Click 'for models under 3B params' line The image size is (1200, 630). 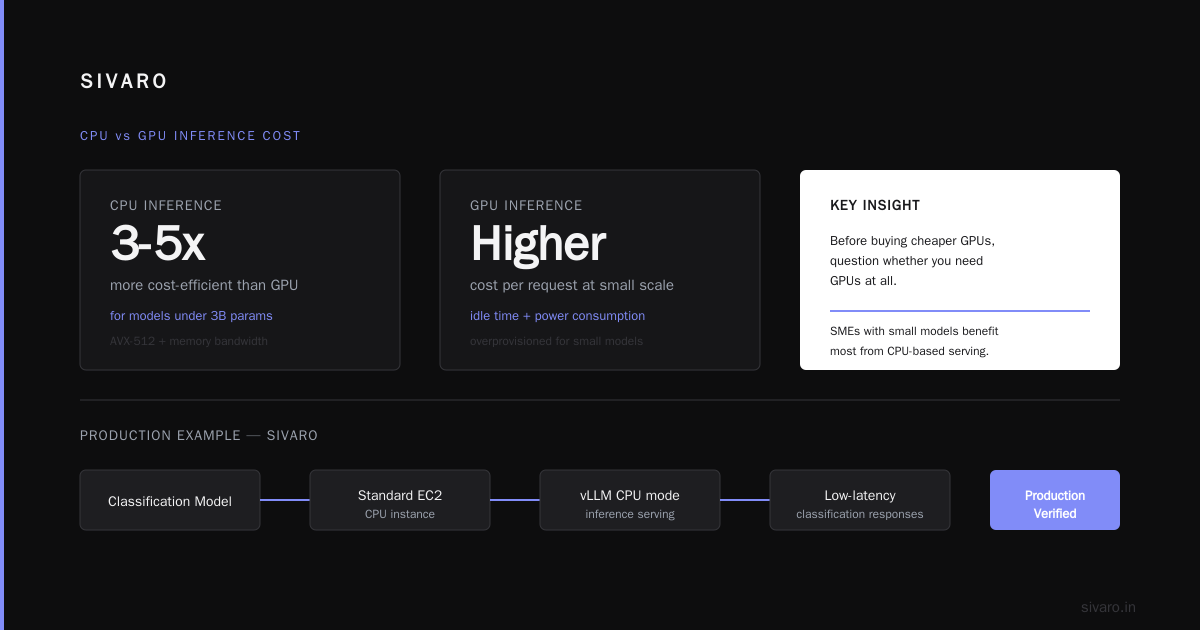pyautogui.click(x=191, y=316)
